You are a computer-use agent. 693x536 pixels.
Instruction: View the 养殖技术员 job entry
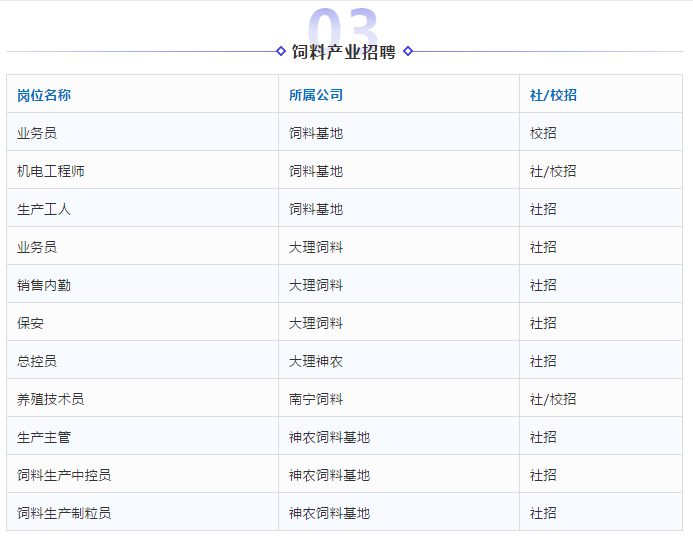coord(51,399)
